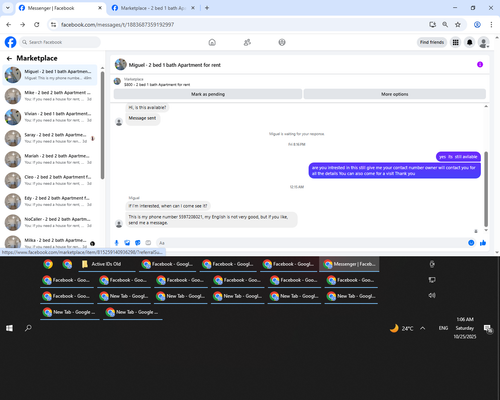Switch to Messenger | Faceb... taskbar window
The image size is (500, 400).
coord(349,264)
